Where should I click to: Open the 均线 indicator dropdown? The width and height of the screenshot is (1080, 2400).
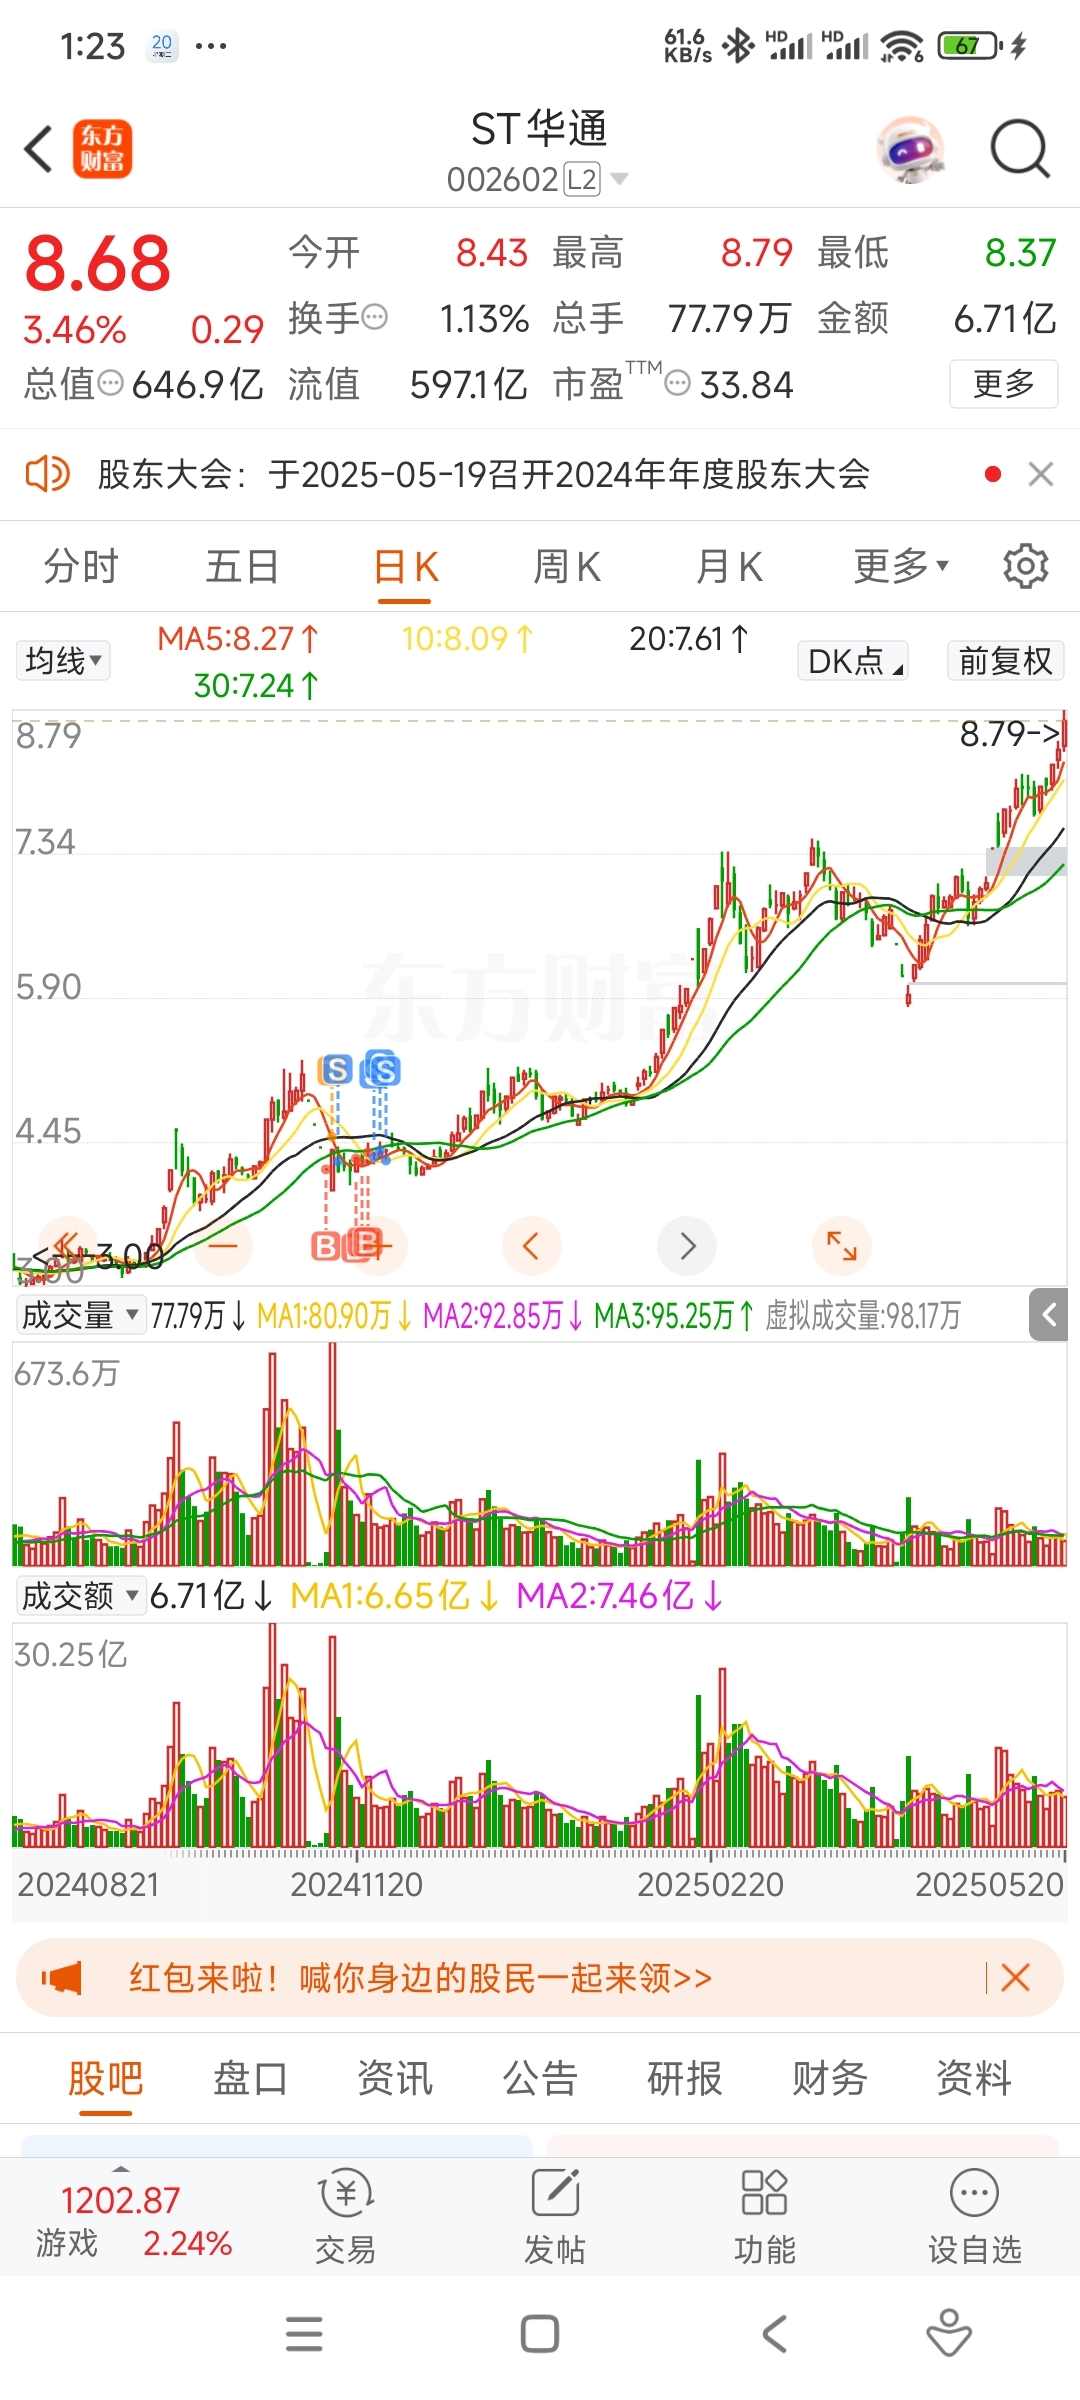click(63, 661)
